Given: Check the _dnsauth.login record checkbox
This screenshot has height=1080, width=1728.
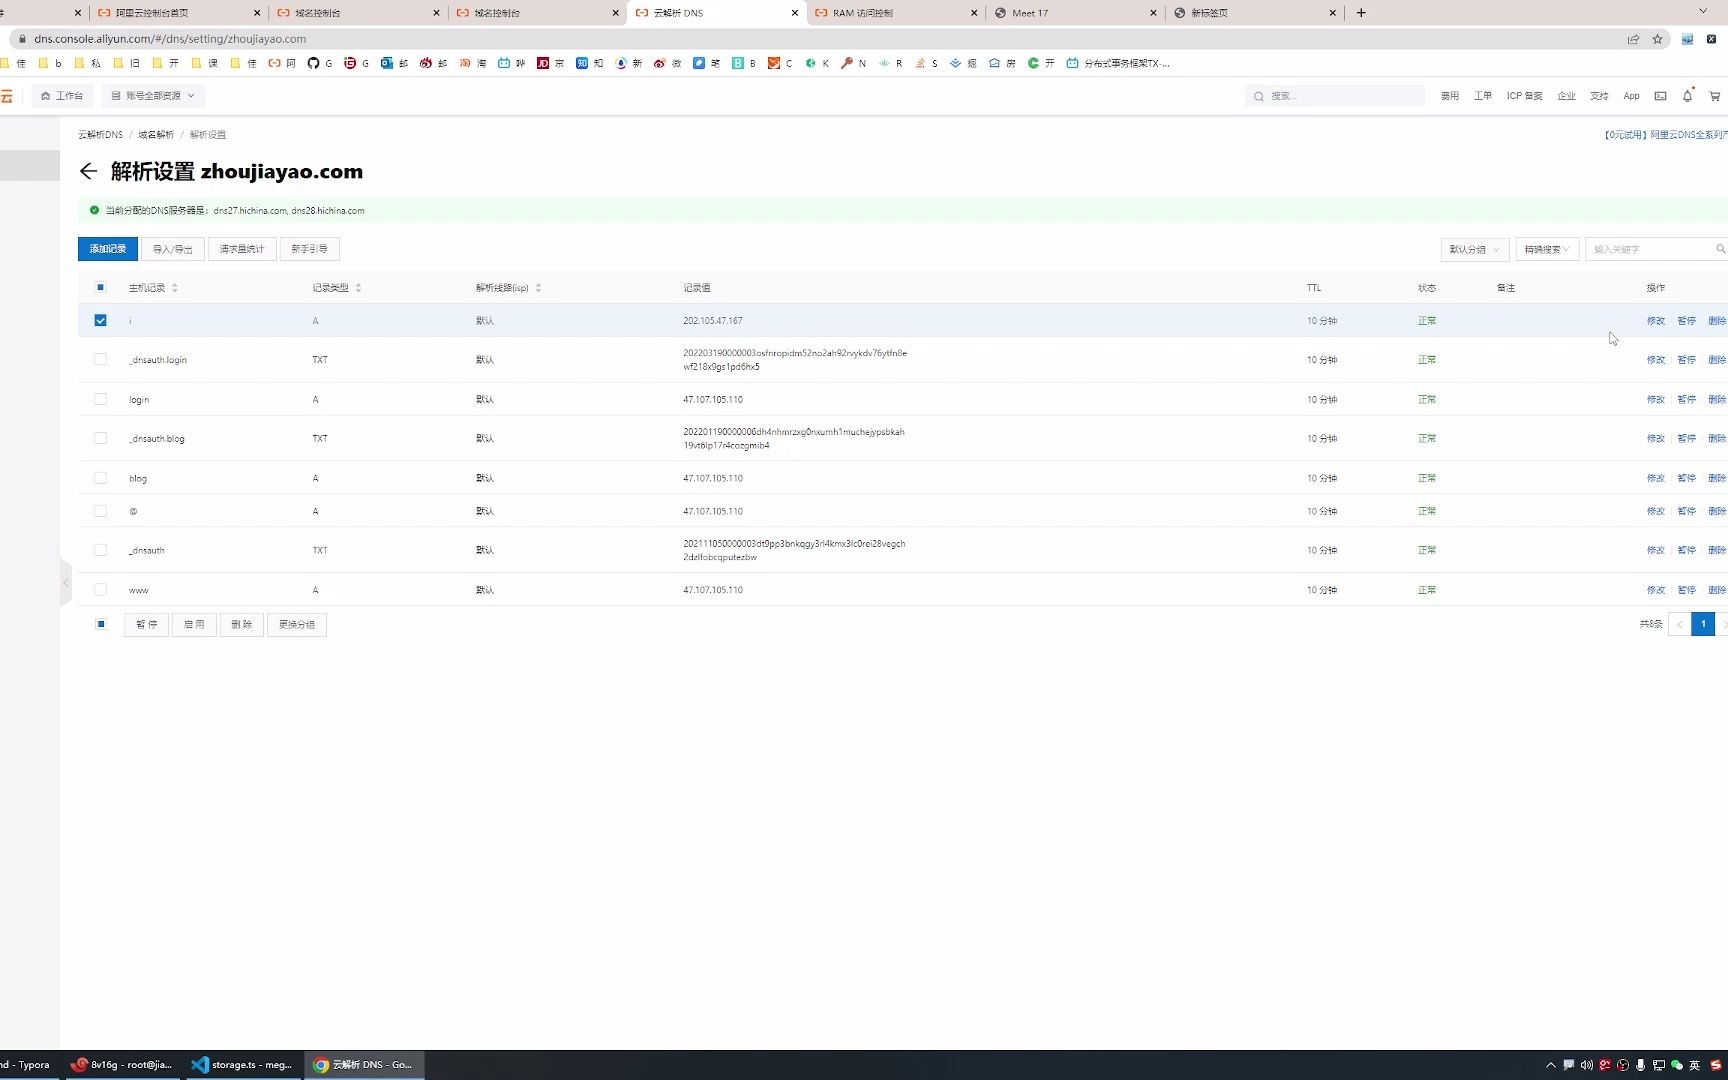Looking at the screenshot, I should click(100, 359).
